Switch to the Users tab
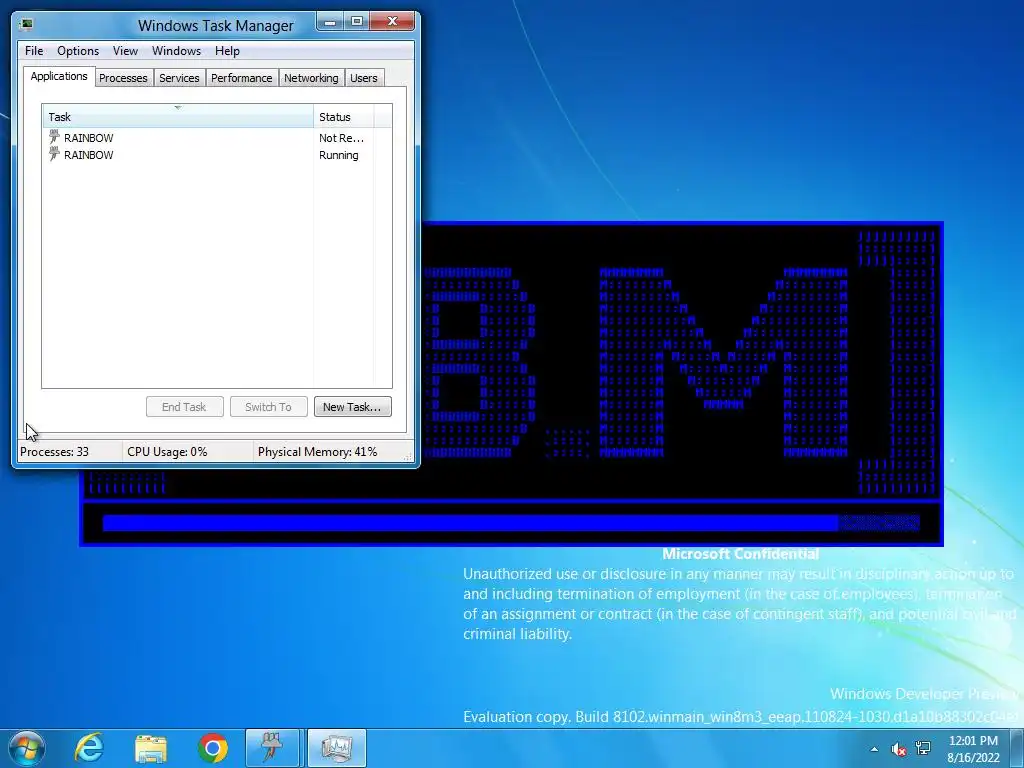Image resolution: width=1024 pixels, height=768 pixels. pos(364,78)
